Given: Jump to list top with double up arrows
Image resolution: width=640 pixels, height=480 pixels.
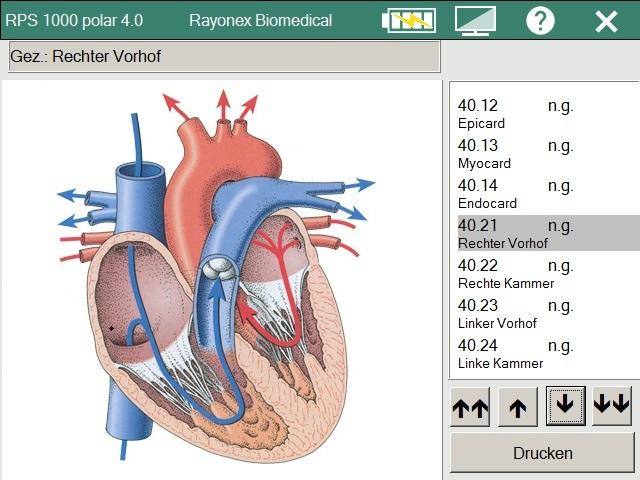Looking at the screenshot, I should pyautogui.click(x=470, y=406).
